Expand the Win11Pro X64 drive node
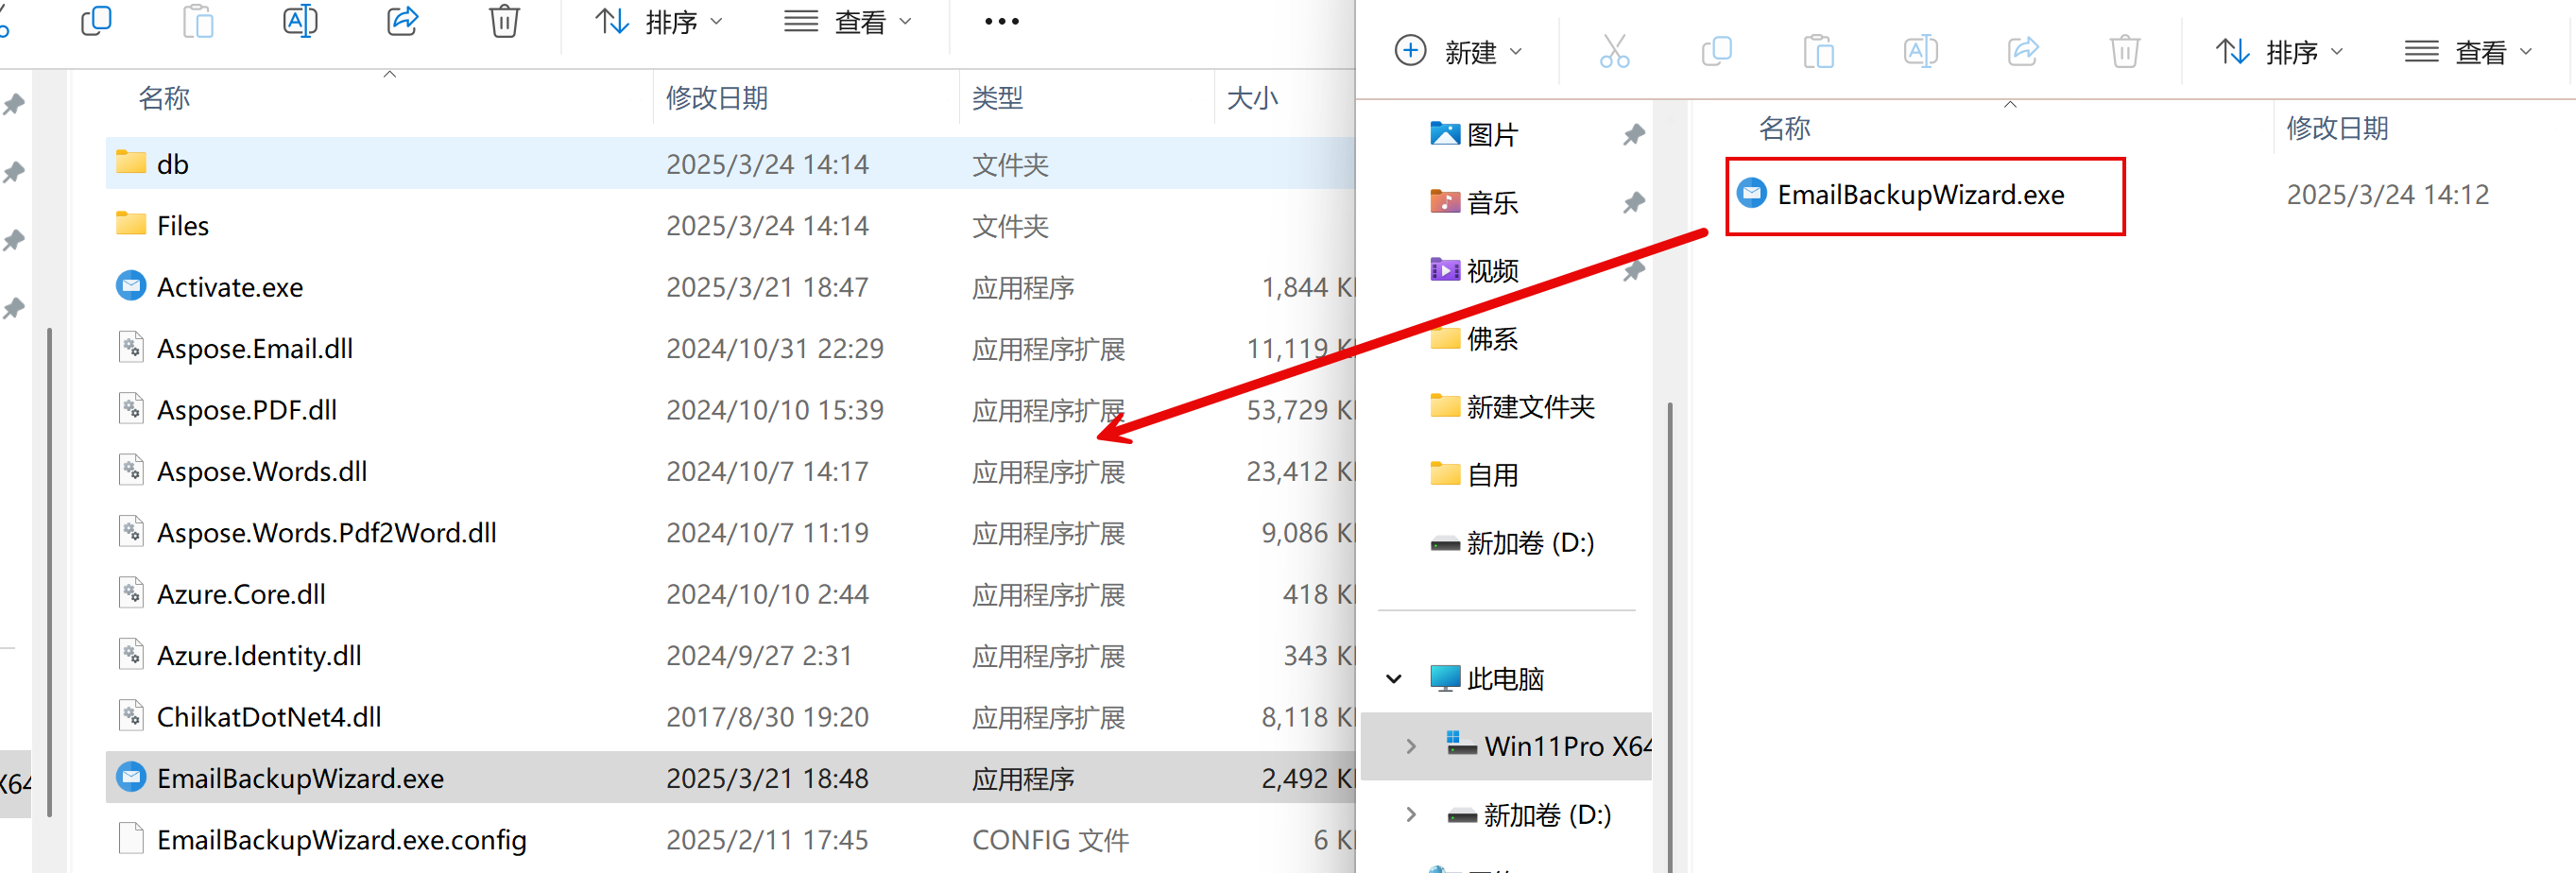The image size is (2576, 873). pyautogui.click(x=1410, y=746)
